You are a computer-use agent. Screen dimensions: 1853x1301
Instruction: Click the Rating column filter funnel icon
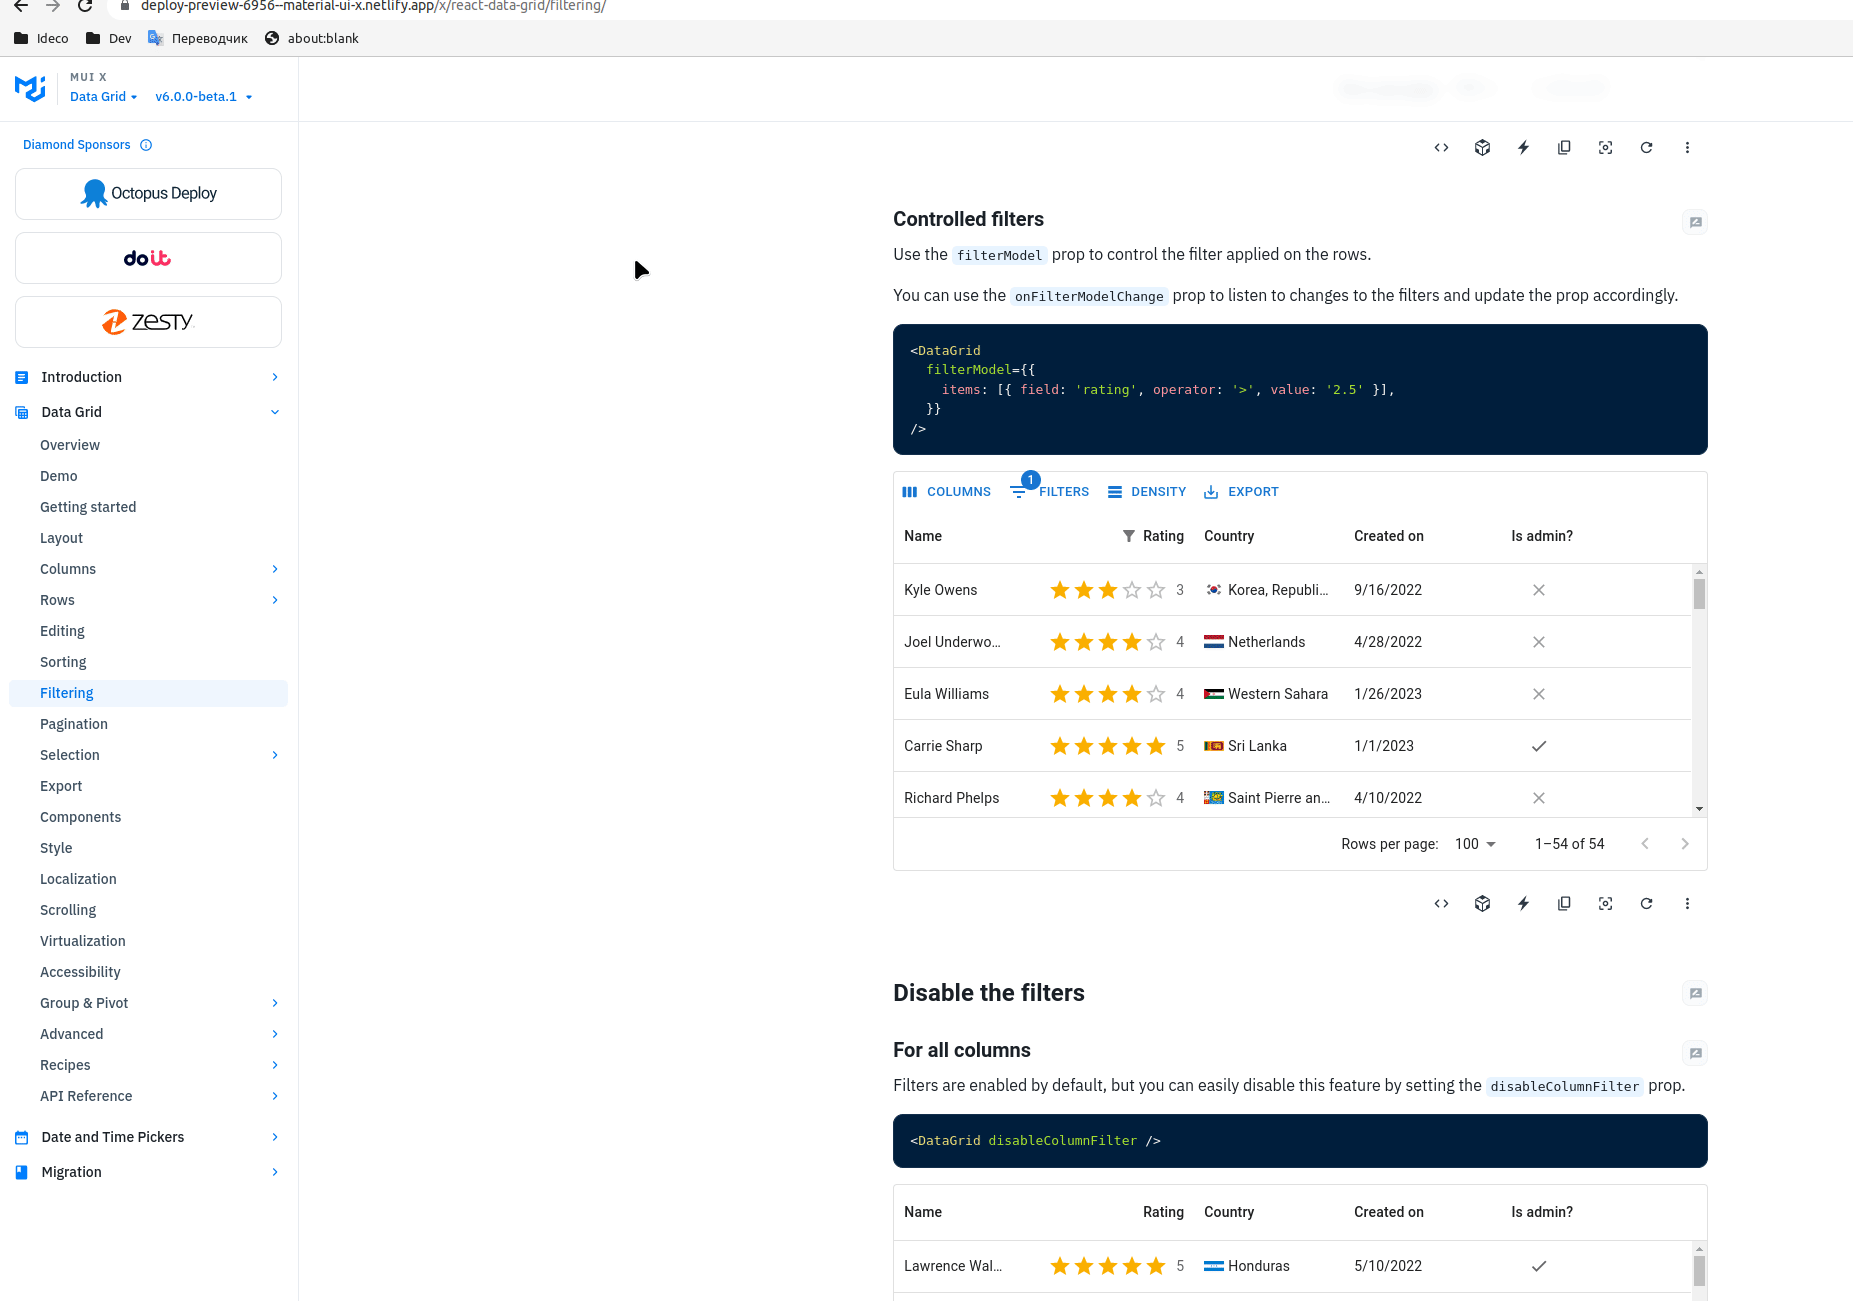(x=1128, y=536)
